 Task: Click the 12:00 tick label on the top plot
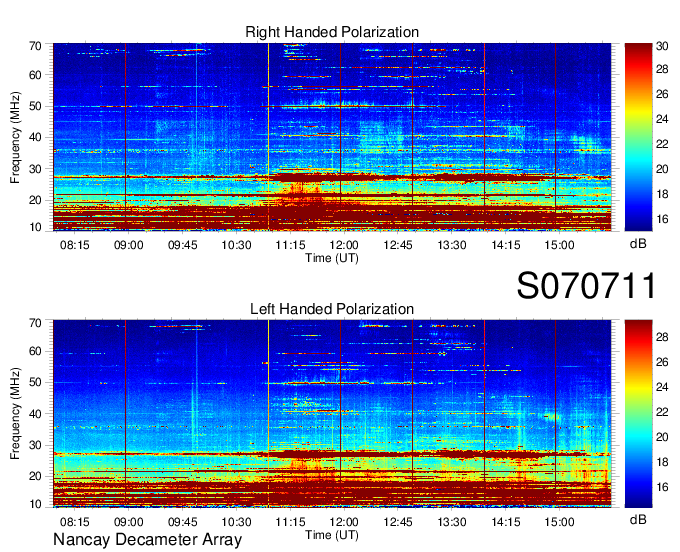pyautogui.click(x=344, y=245)
